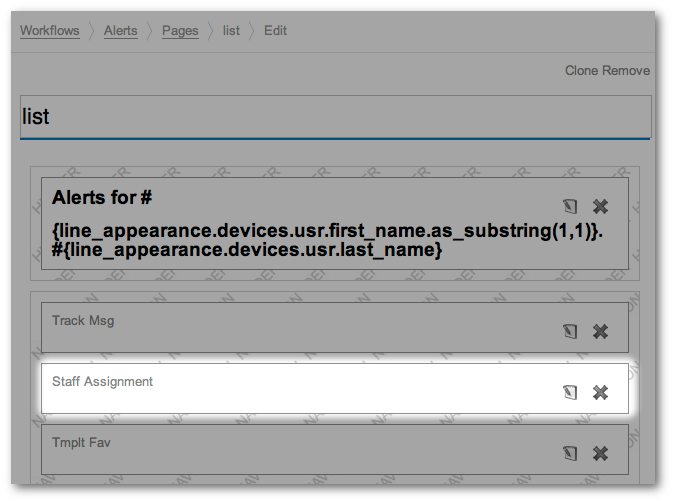Screen dimensions: 674x503
Task: Edit the Alerts header block
Action: [570, 207]
